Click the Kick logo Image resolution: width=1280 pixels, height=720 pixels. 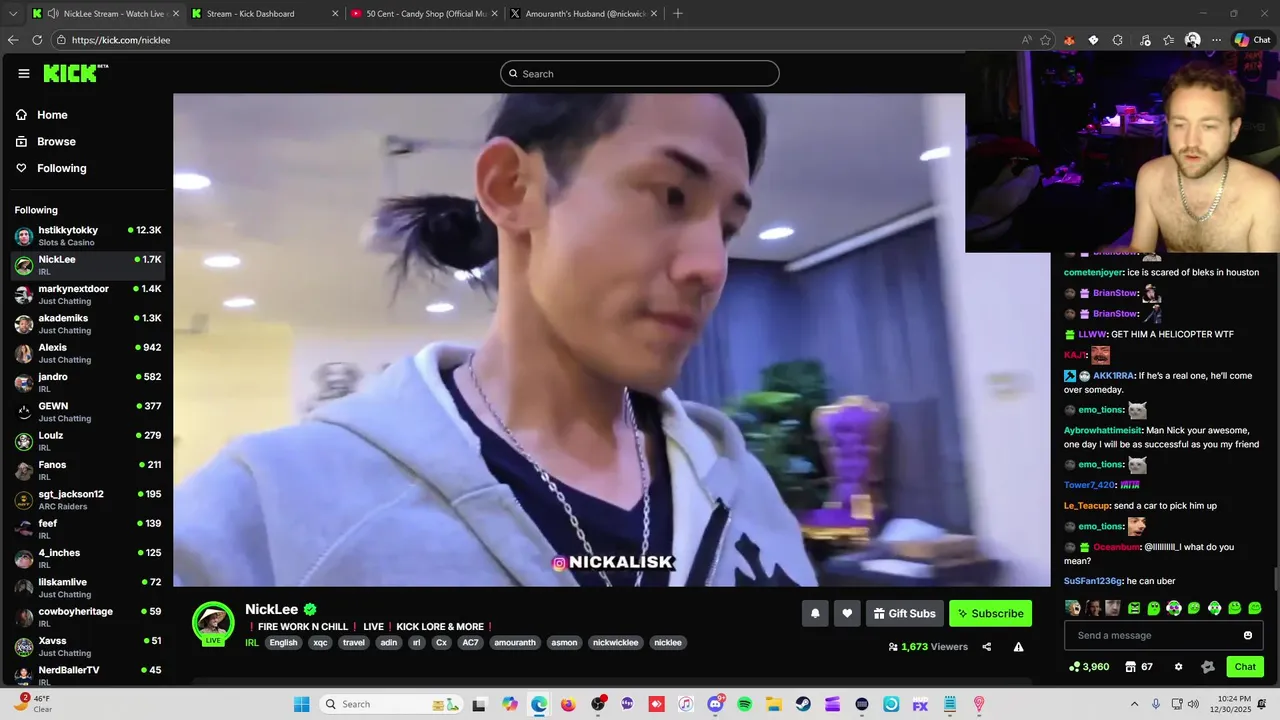coord(75,73)
